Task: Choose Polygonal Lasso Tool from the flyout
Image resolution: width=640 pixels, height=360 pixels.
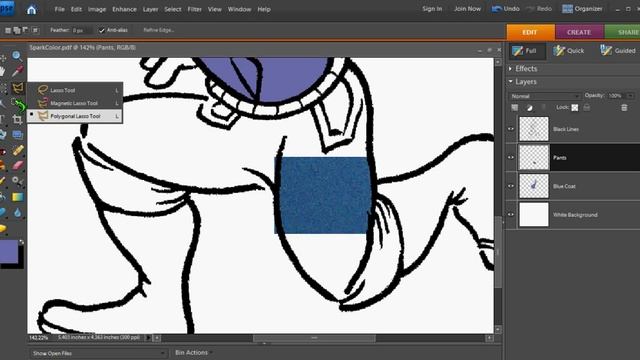Action: [75, 116]
